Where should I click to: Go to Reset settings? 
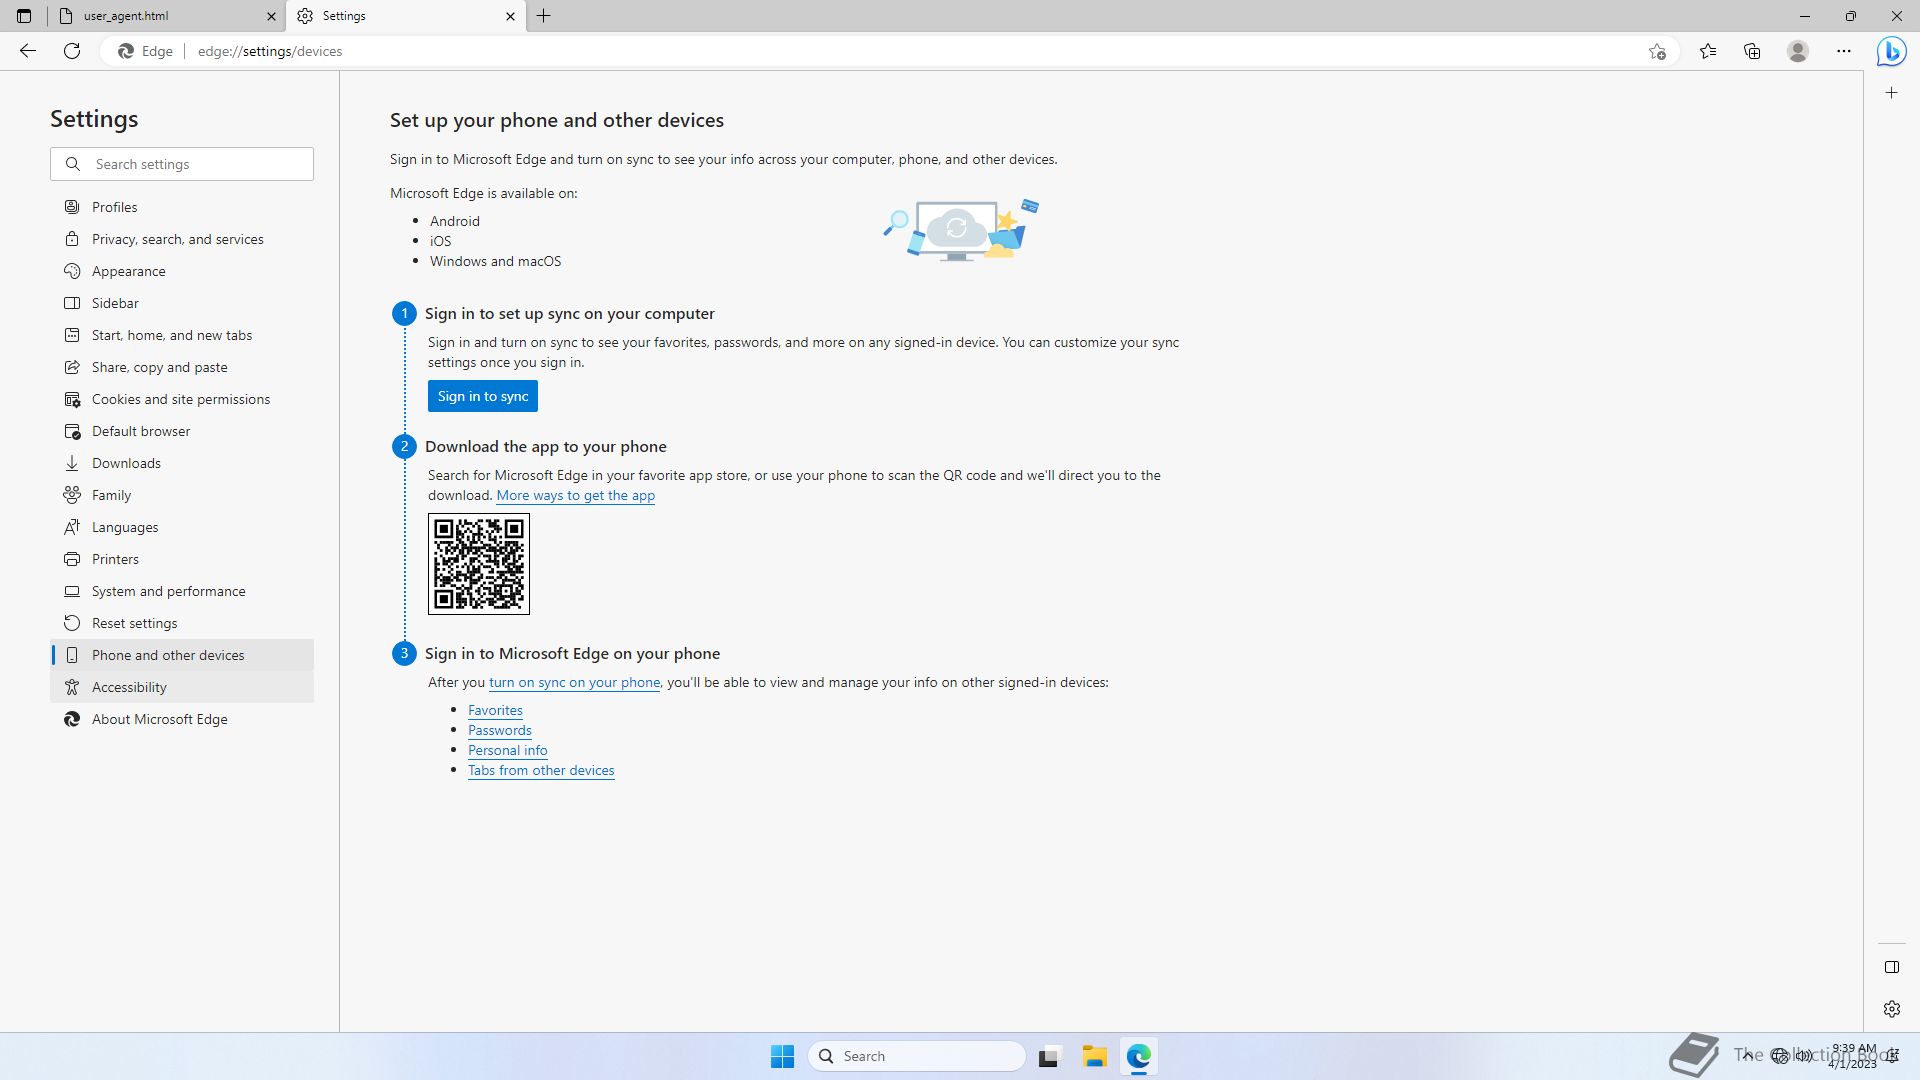(182, 623)
